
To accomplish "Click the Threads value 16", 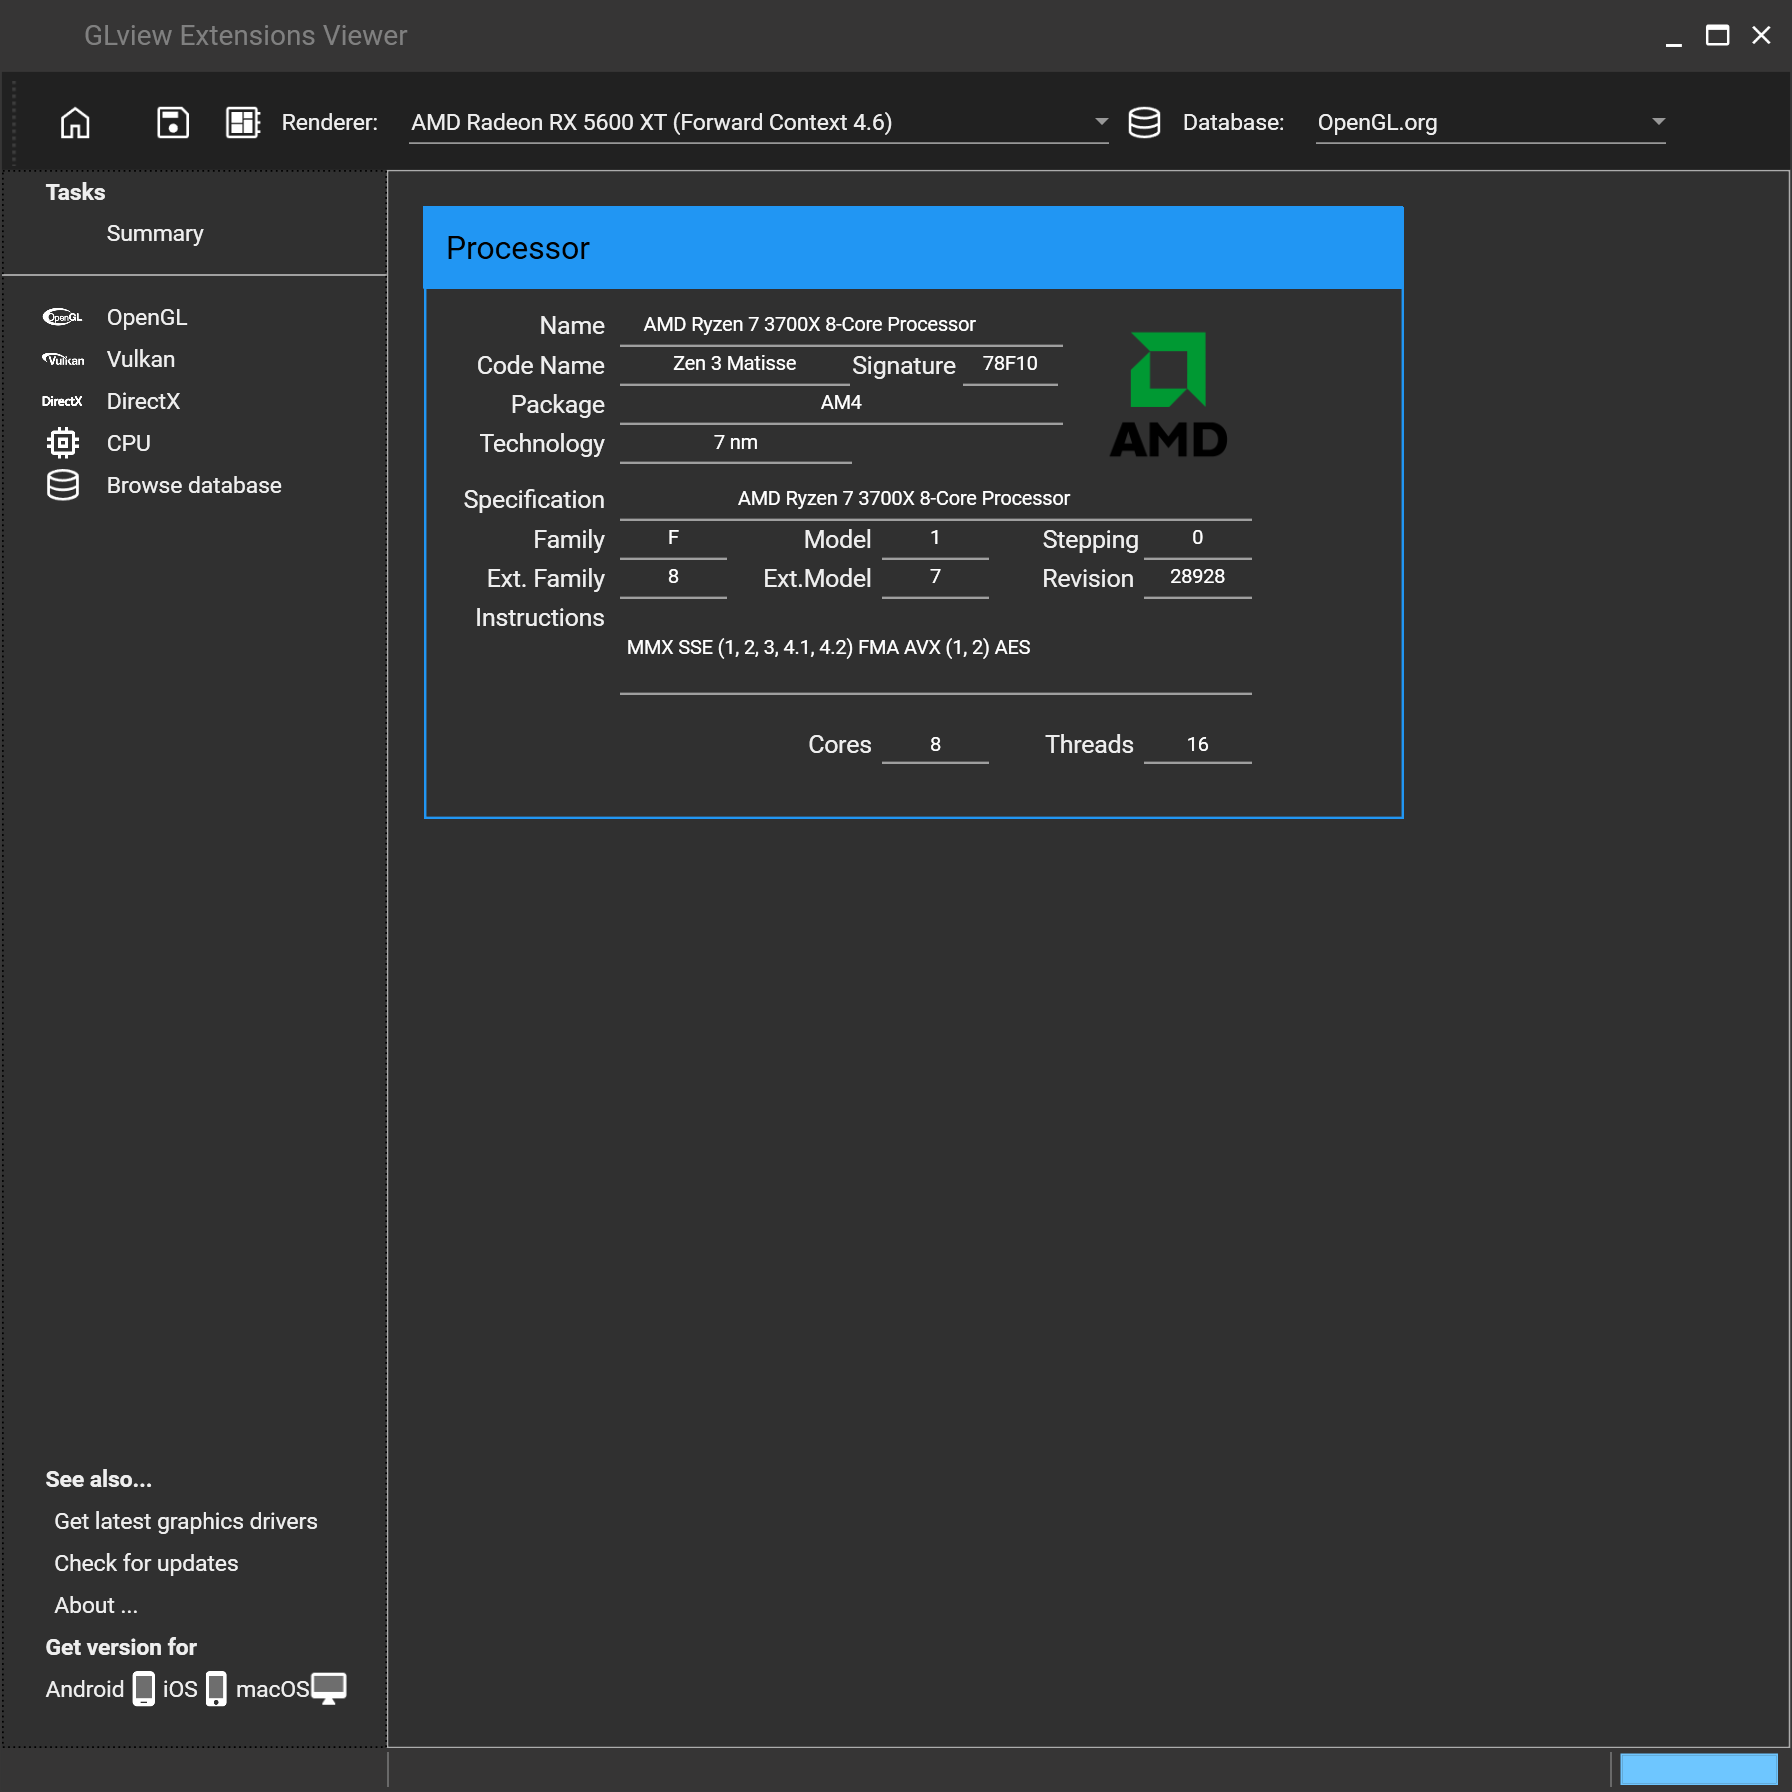I will tap(1198, 745).
